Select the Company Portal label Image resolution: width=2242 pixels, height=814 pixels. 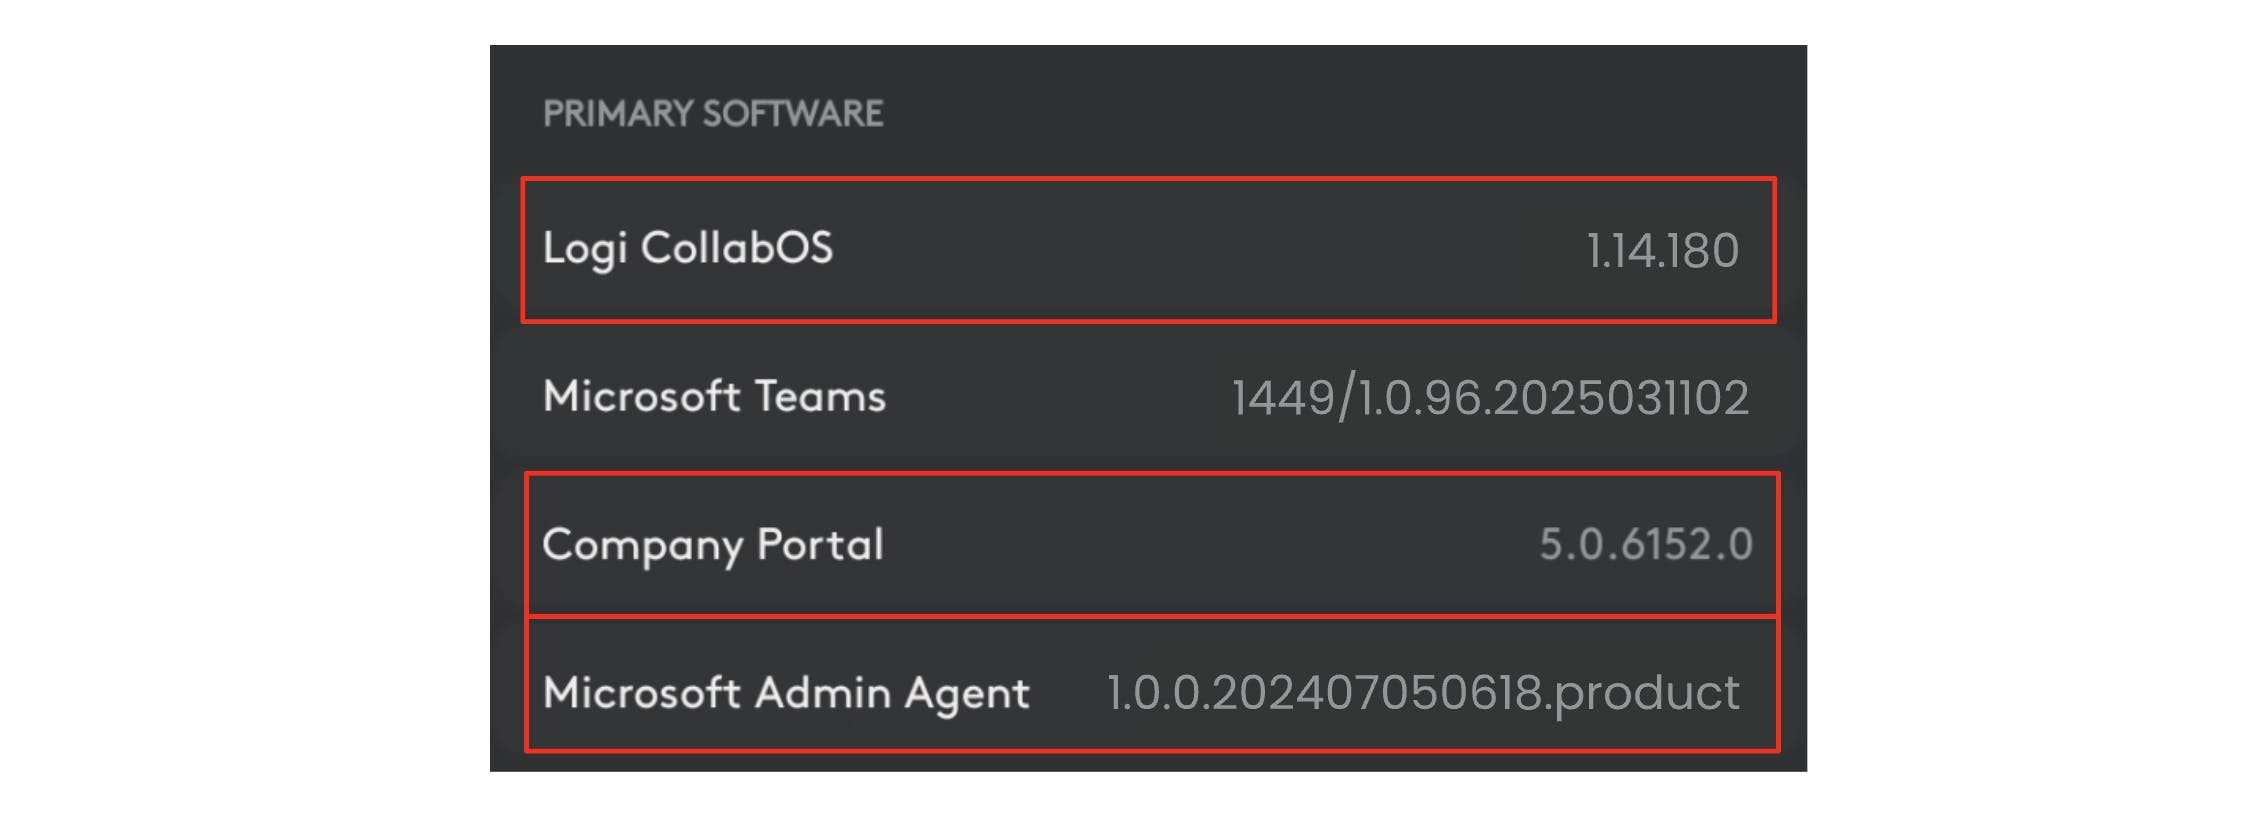pos(712,545)
